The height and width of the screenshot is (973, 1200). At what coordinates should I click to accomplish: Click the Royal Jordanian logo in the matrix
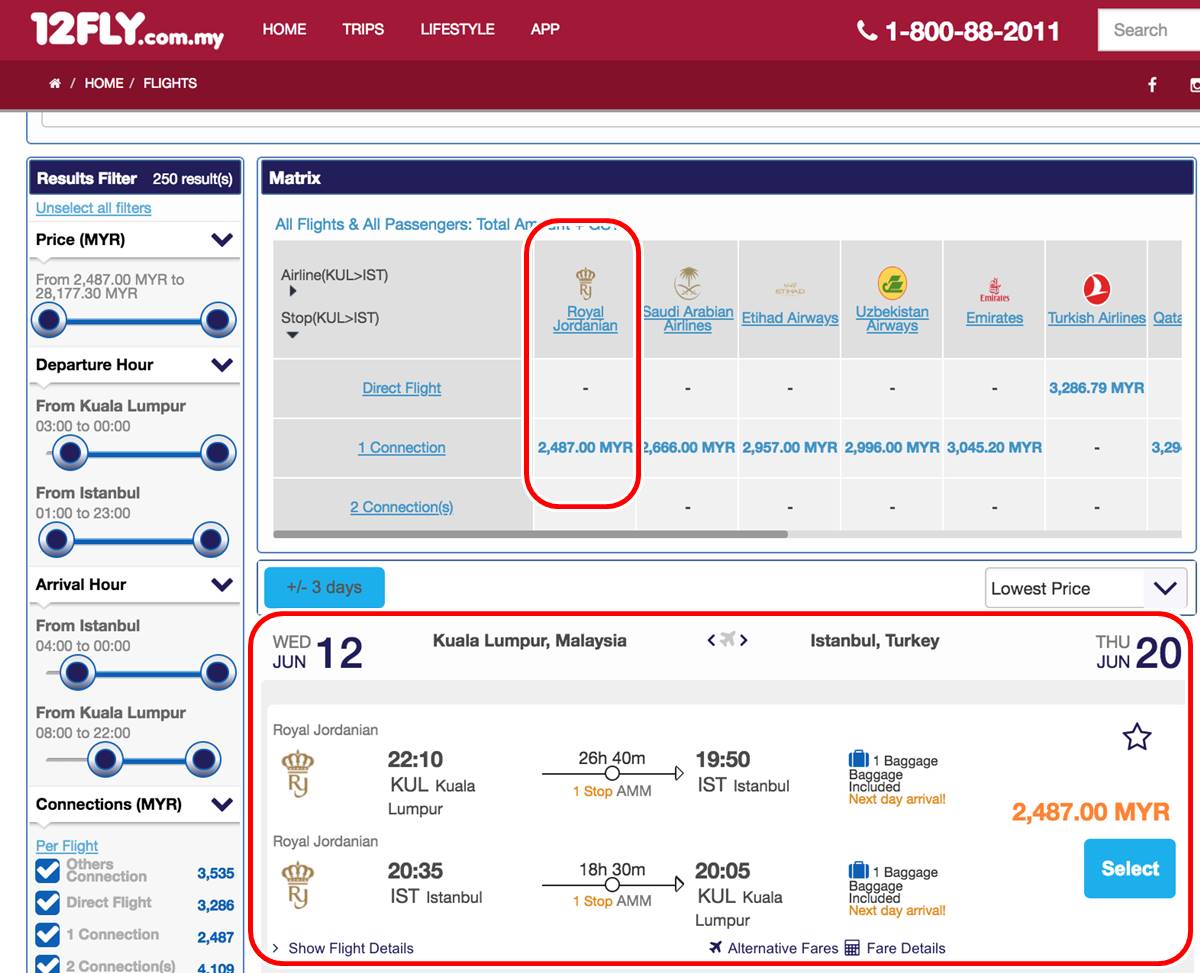[585, 283]
